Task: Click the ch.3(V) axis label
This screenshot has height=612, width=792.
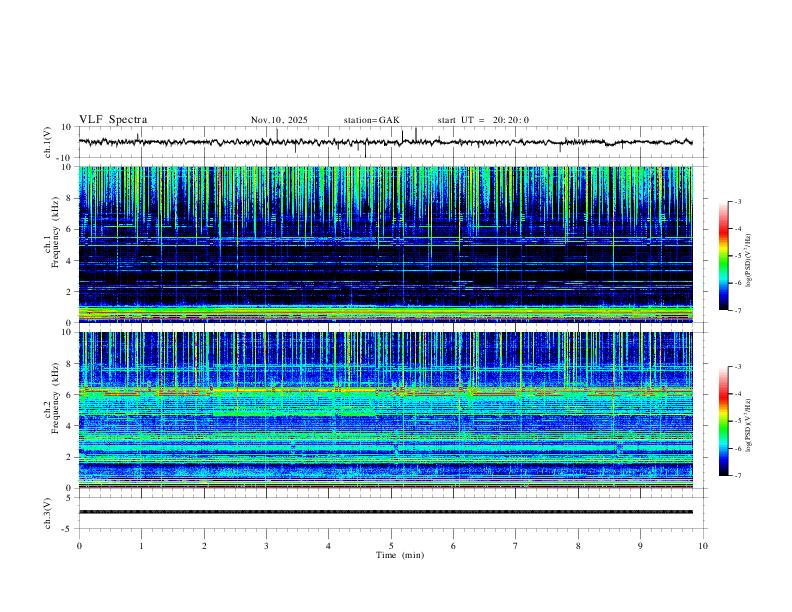Action: coord(48,513)
